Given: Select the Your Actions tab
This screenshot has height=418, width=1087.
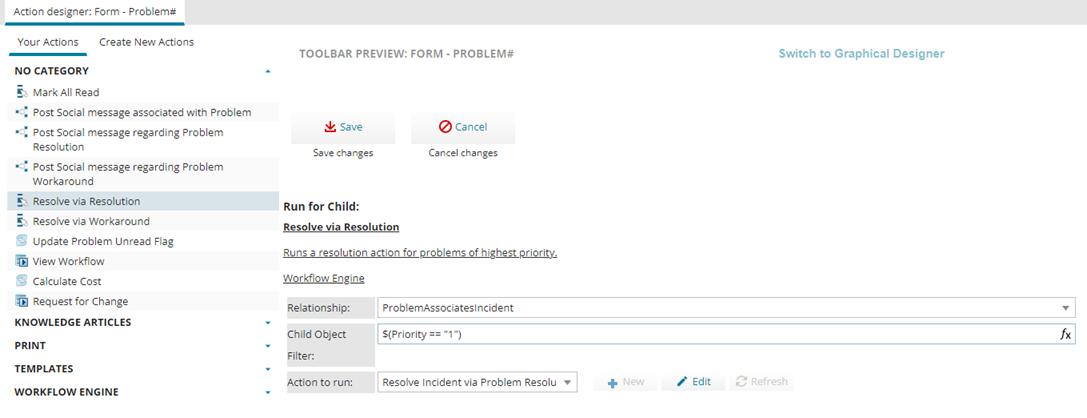Looking at the screenshot, I should (x=48, y=42).
